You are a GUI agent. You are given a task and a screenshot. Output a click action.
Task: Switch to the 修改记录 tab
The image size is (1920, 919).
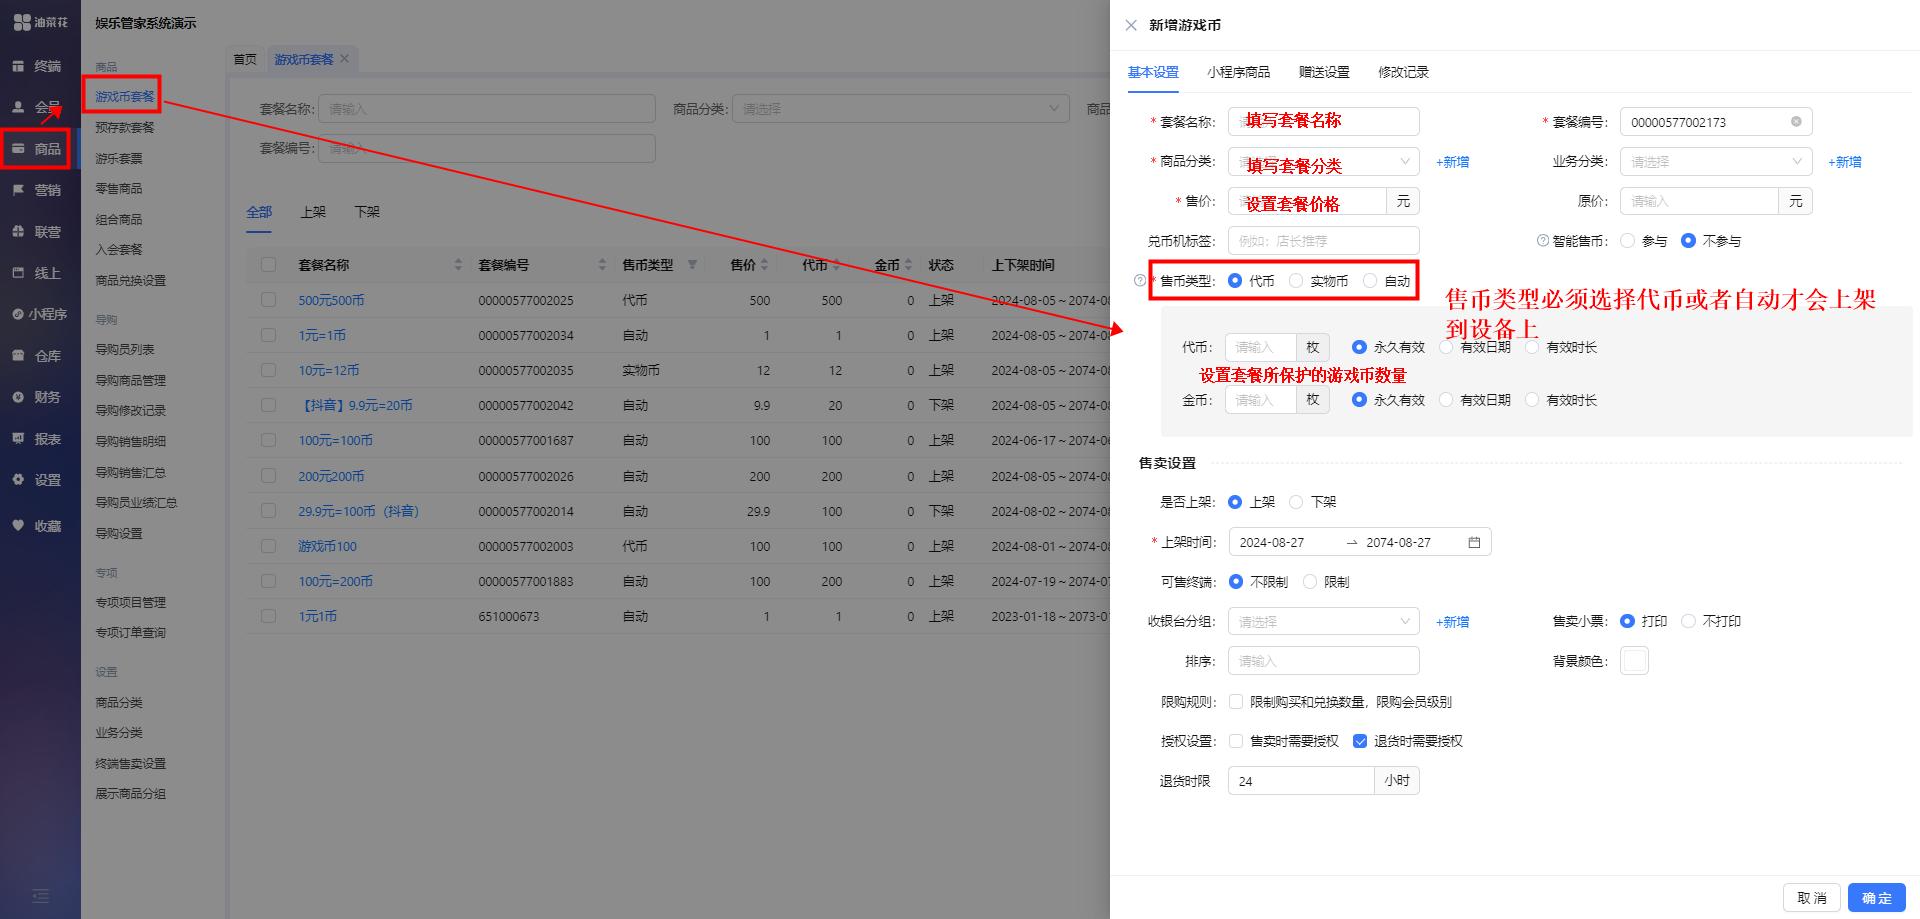click(1403, 72)
